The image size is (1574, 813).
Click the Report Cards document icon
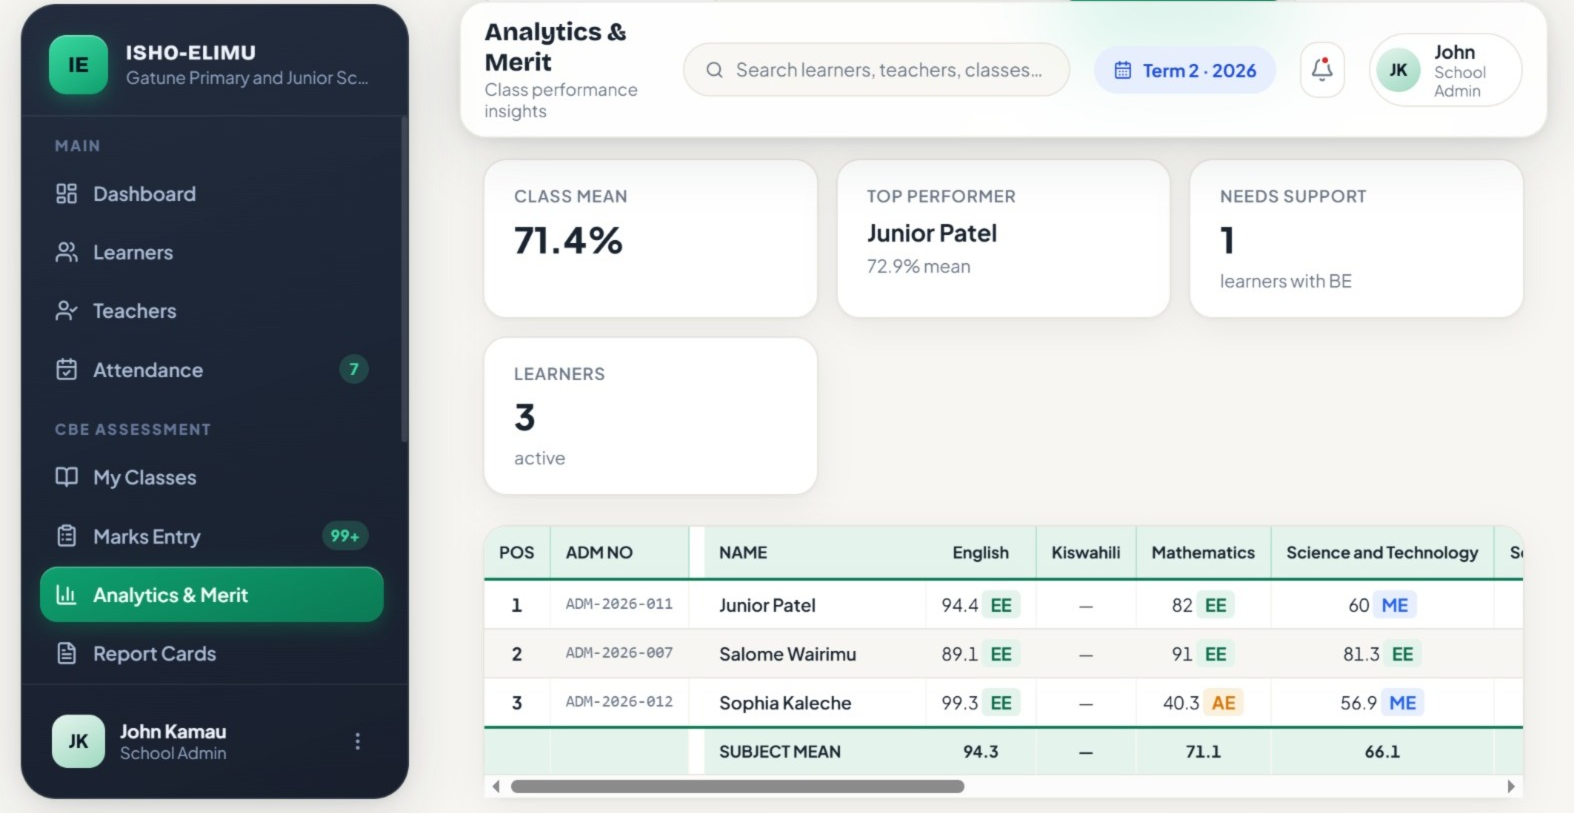(x=66, y=654)
